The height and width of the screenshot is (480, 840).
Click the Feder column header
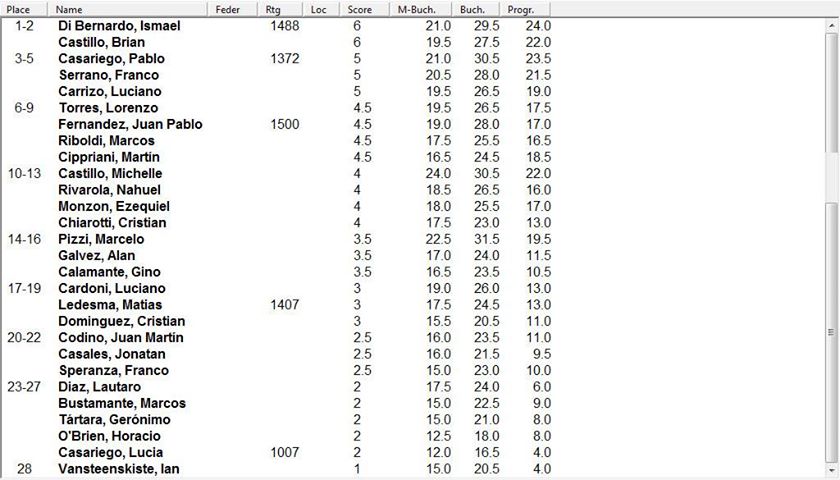[234, 9]
